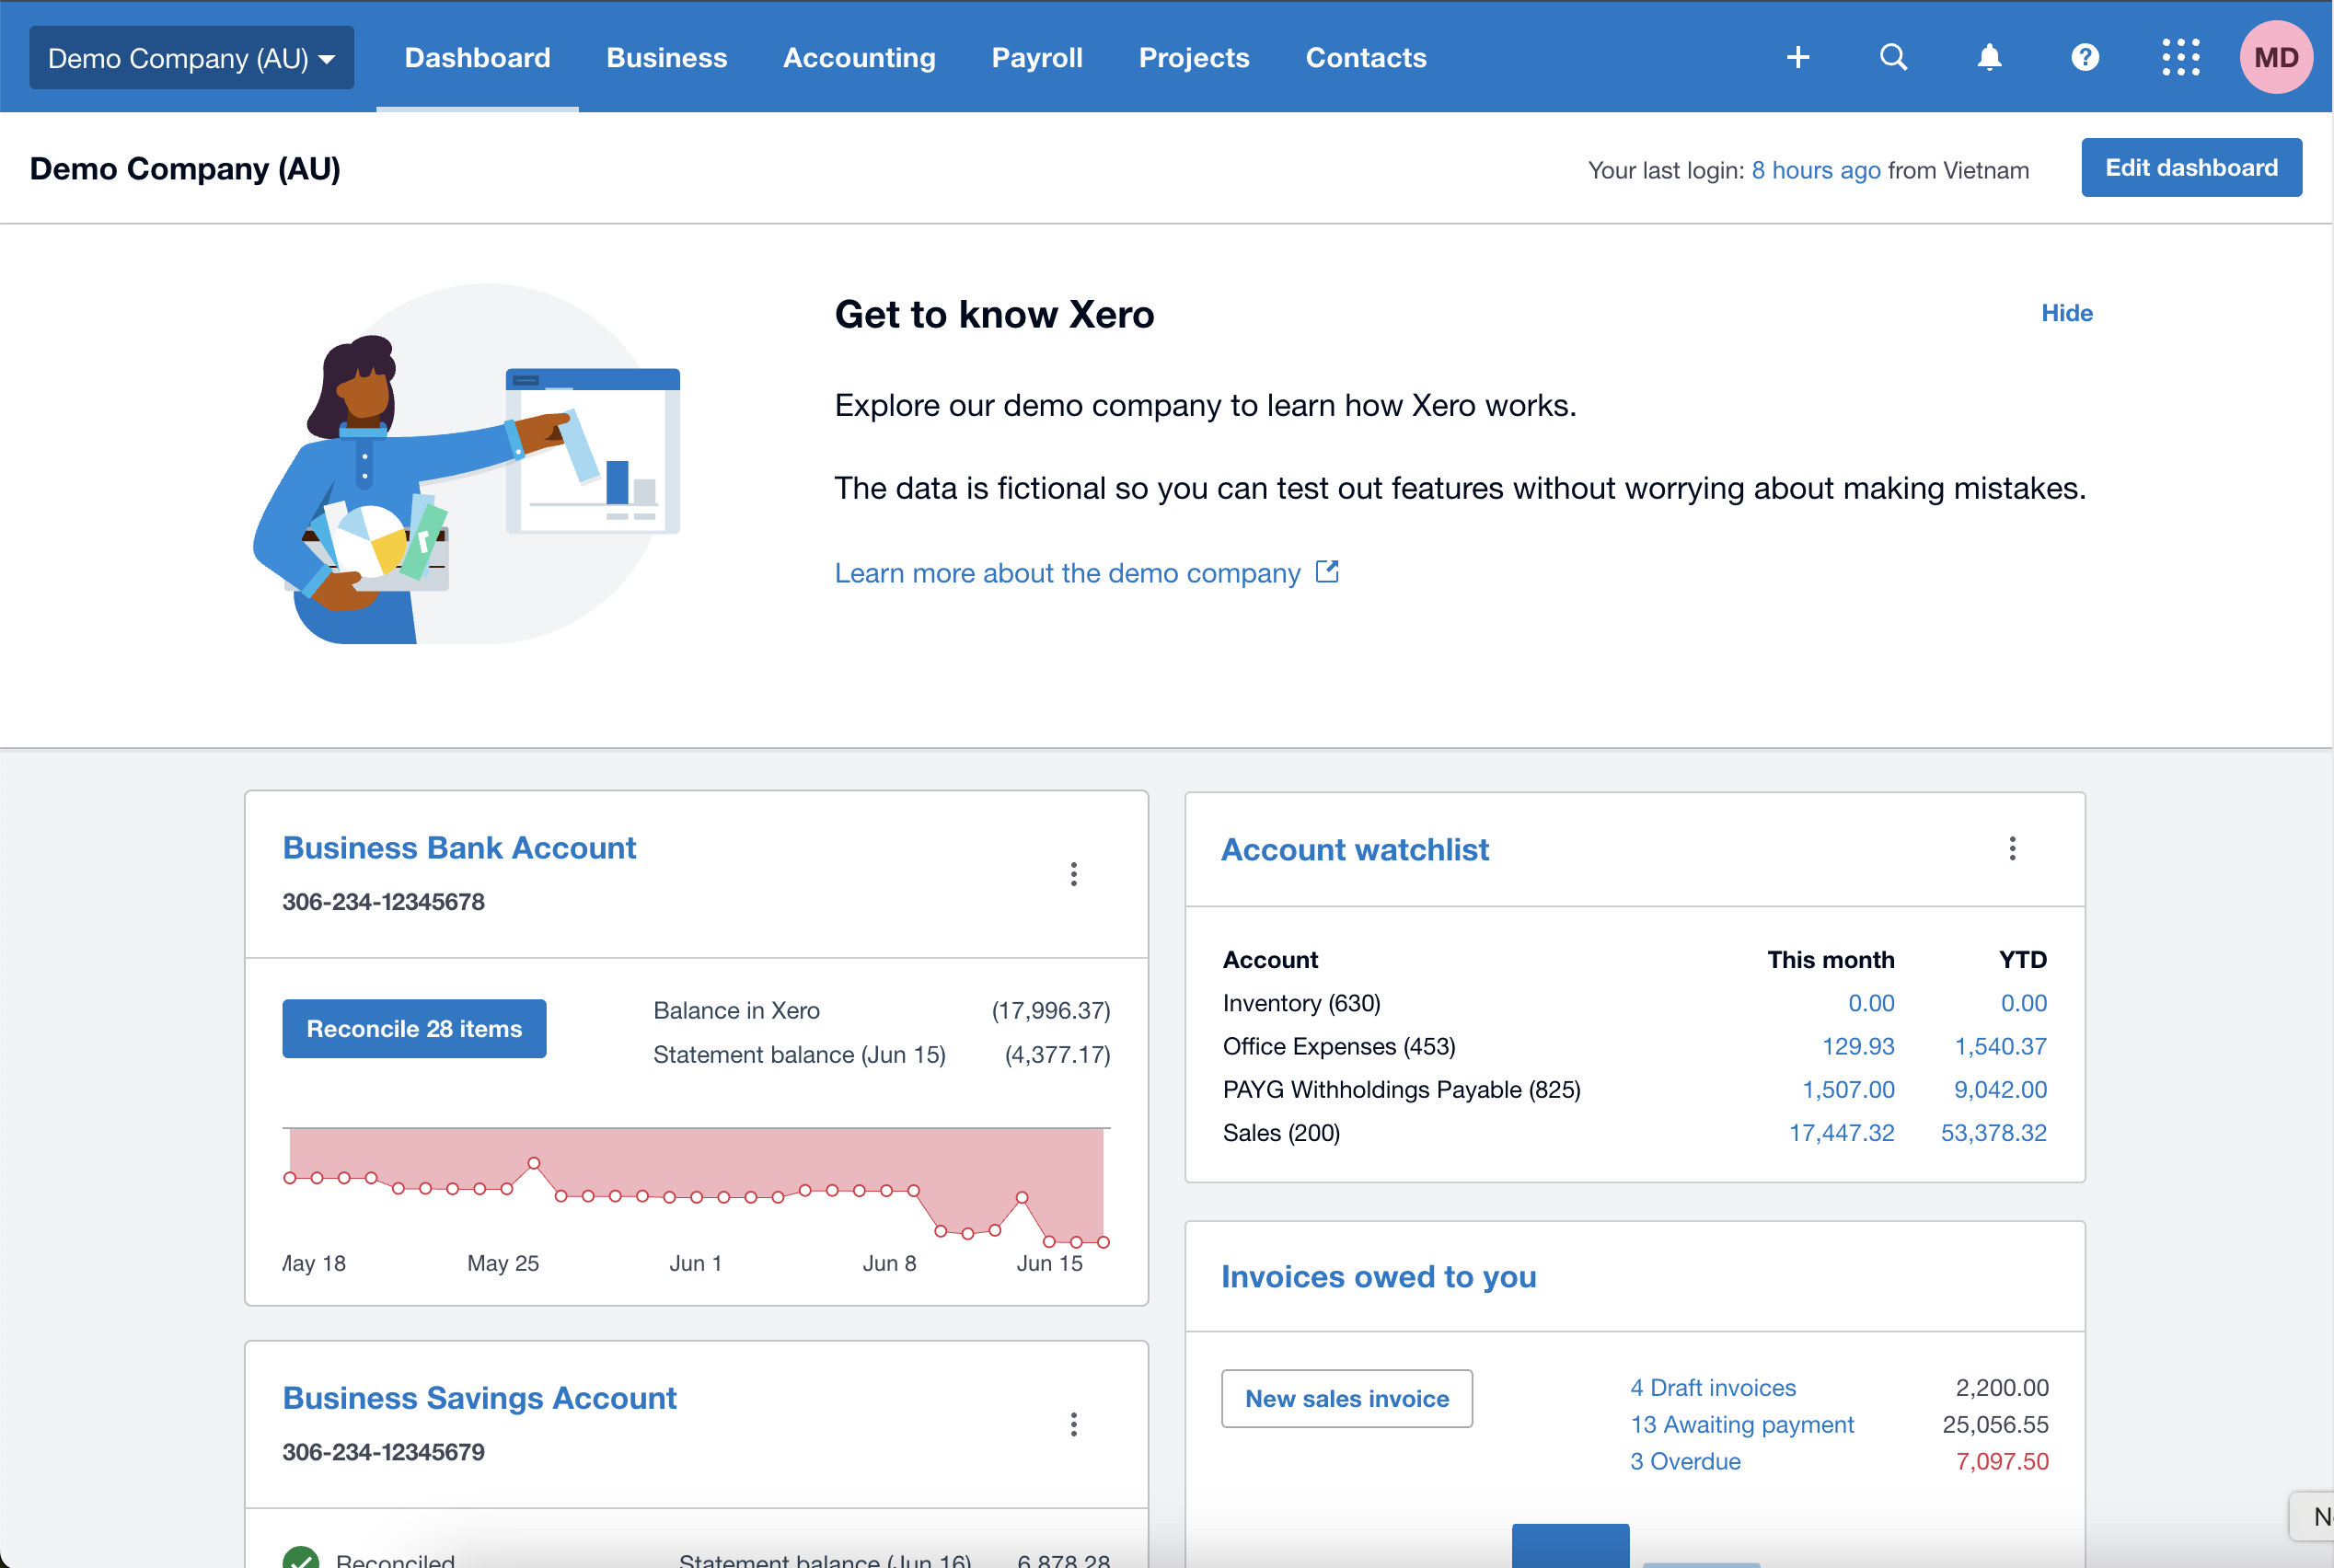2334x1568 pixels.
Task: Open 13 Awaiting payment link
Action: tap(1741, 1424)
